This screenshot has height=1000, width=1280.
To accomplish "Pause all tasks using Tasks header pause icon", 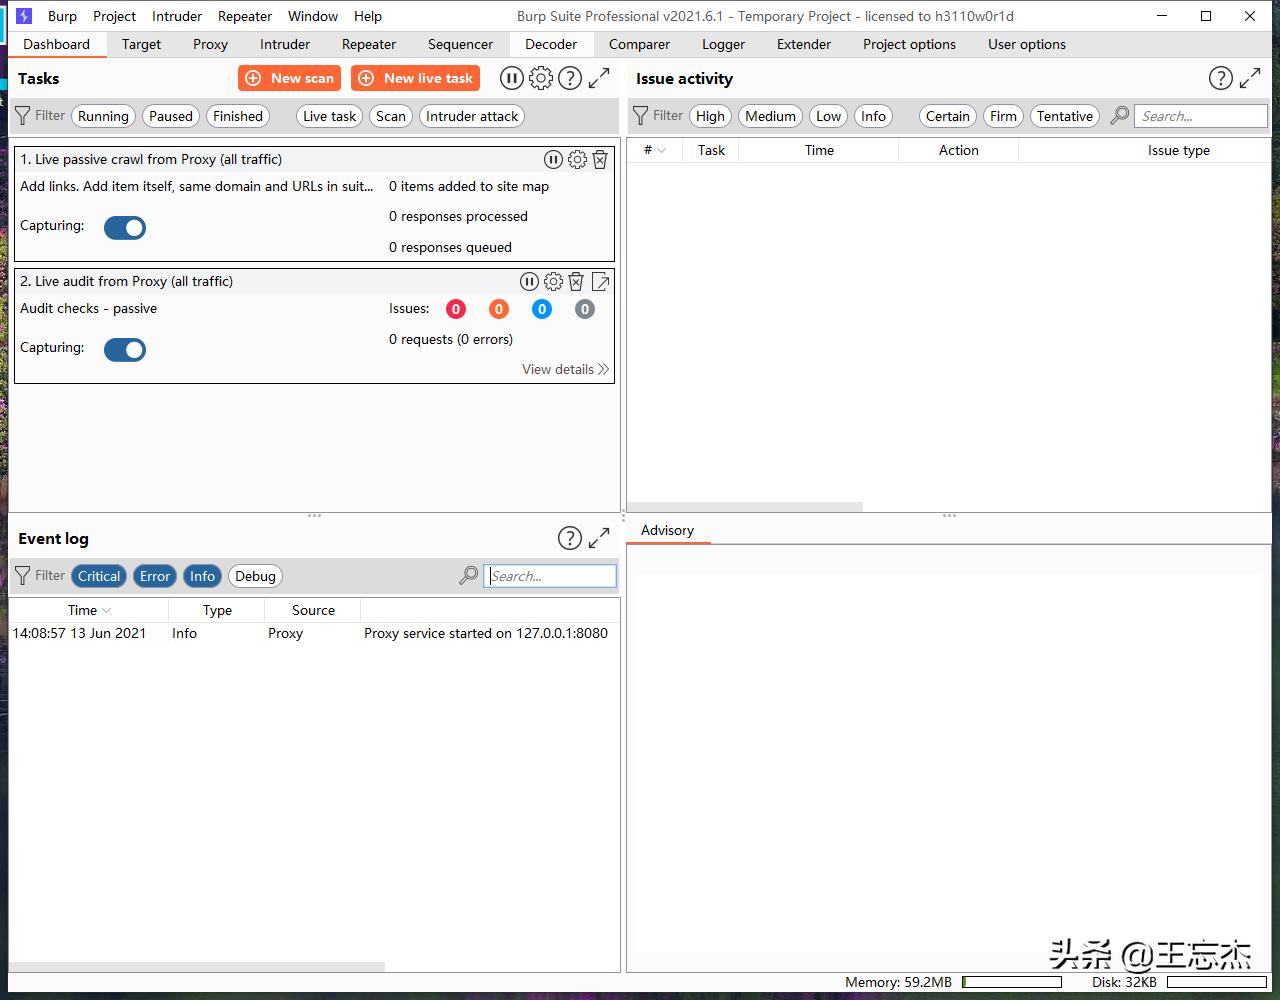I will pos(511,78).
